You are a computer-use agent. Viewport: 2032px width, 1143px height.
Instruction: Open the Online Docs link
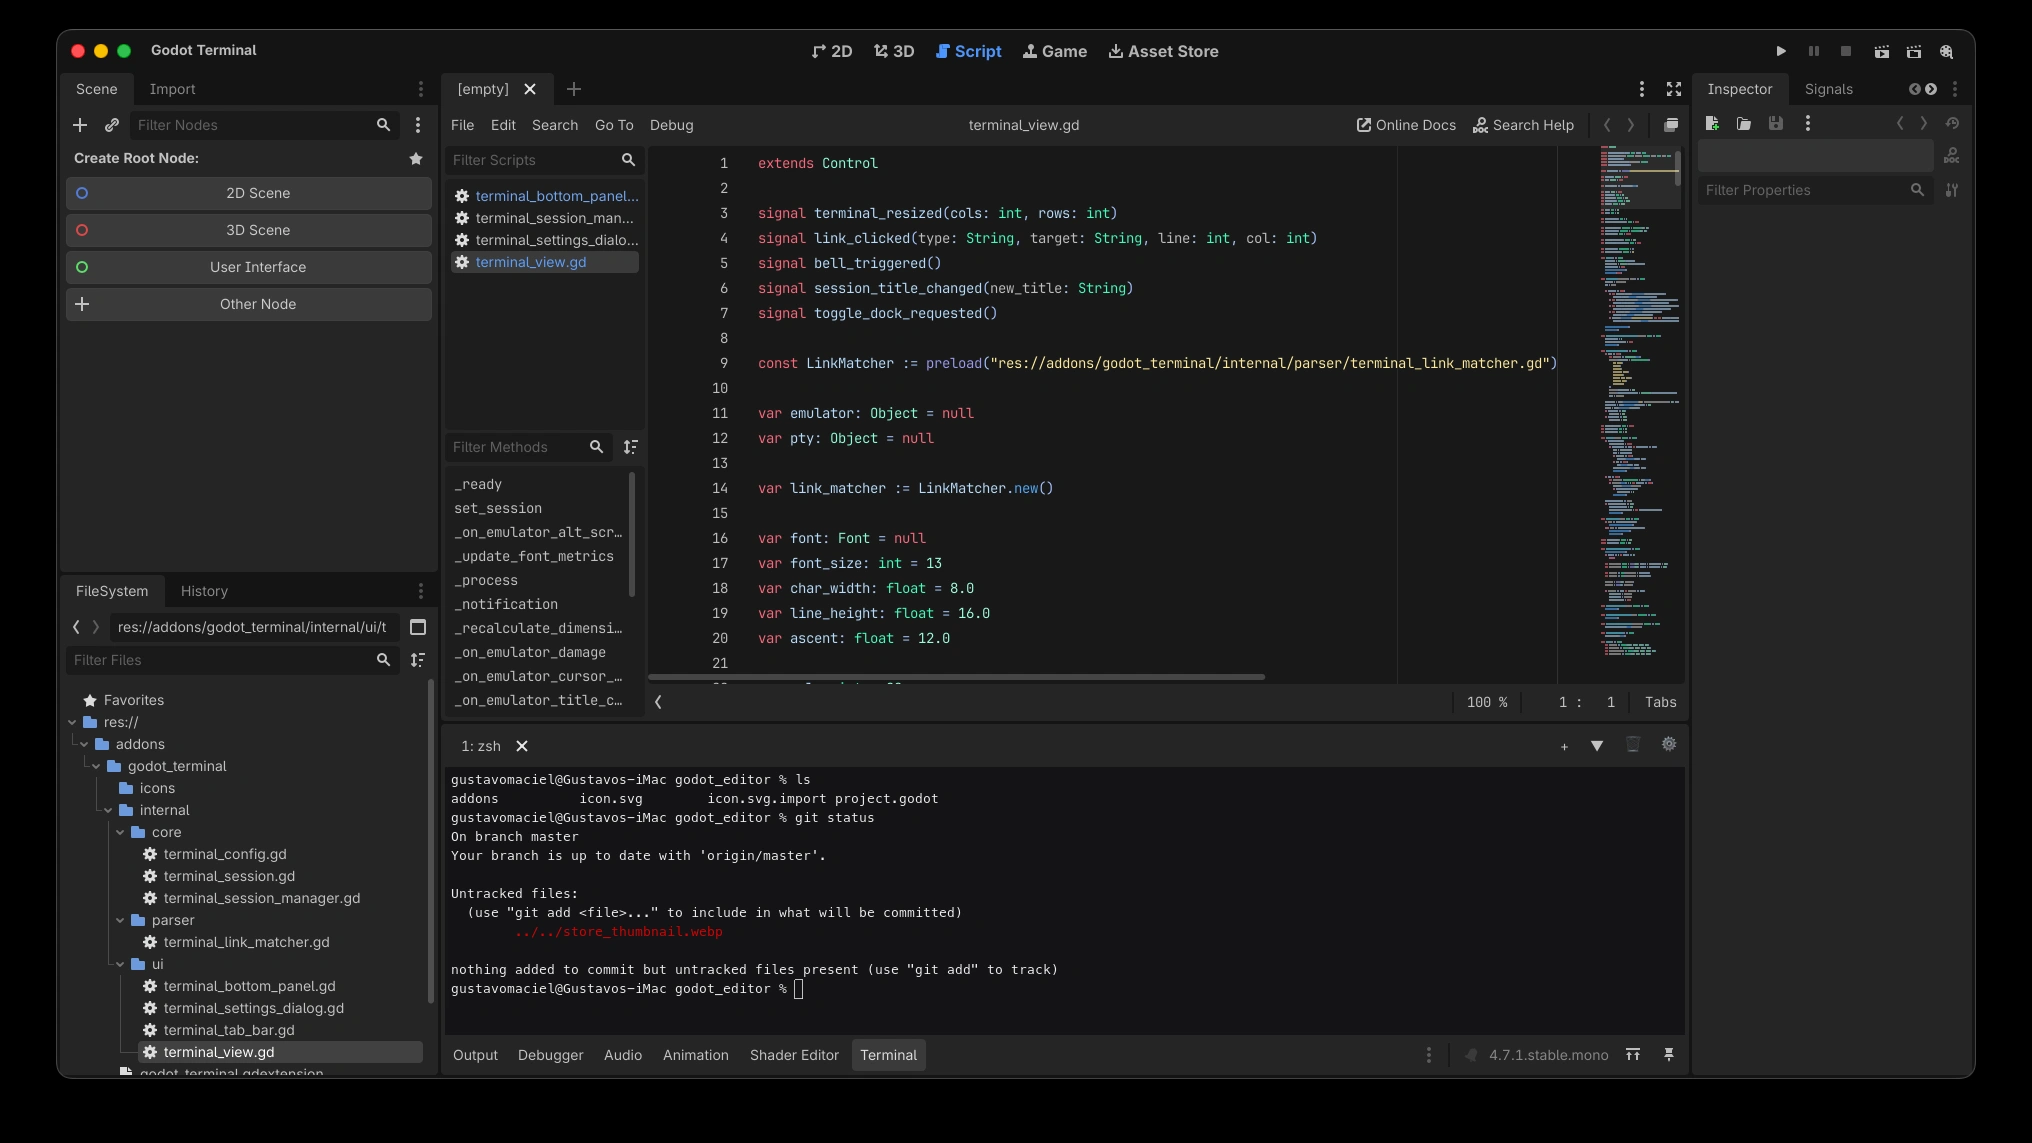tap(1406, 125)
